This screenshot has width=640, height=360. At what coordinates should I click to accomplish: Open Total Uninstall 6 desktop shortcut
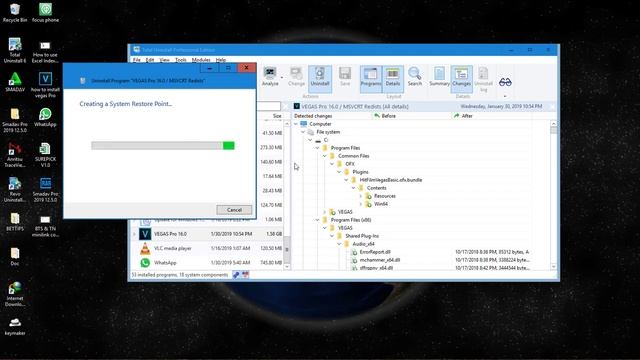15,50
